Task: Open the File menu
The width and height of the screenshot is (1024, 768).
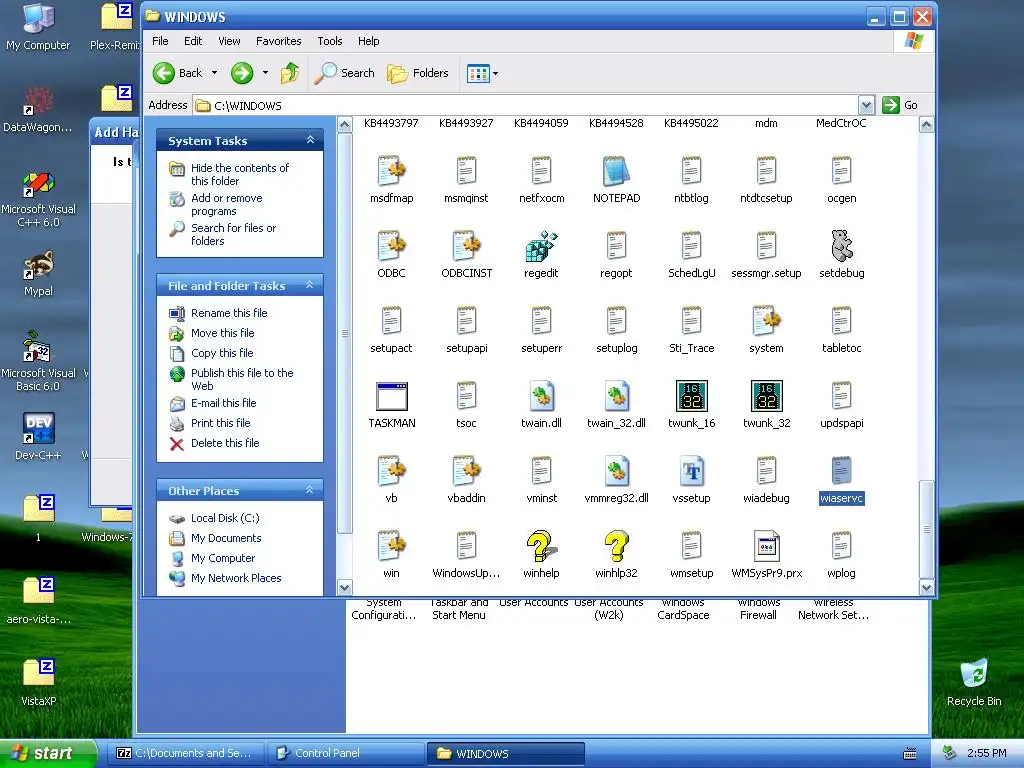Action: (x=160, y=41)
